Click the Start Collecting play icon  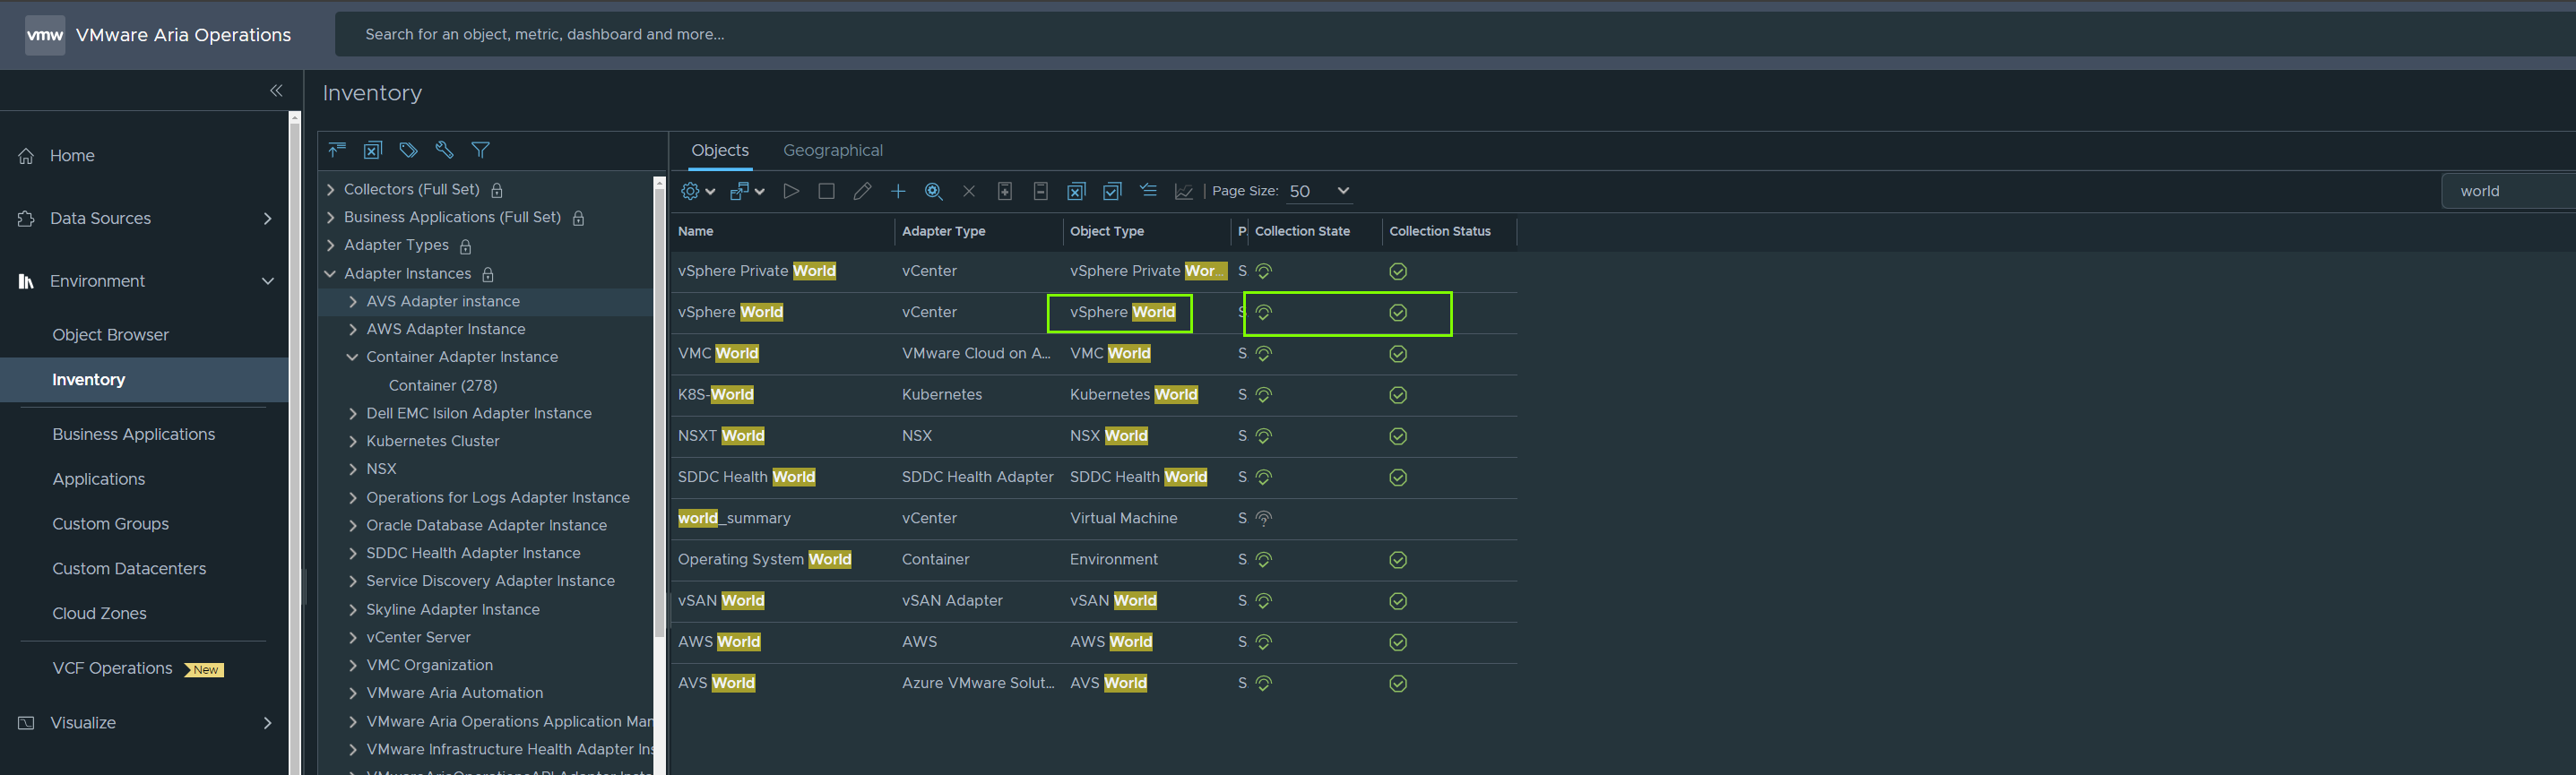tap(791, 191)
